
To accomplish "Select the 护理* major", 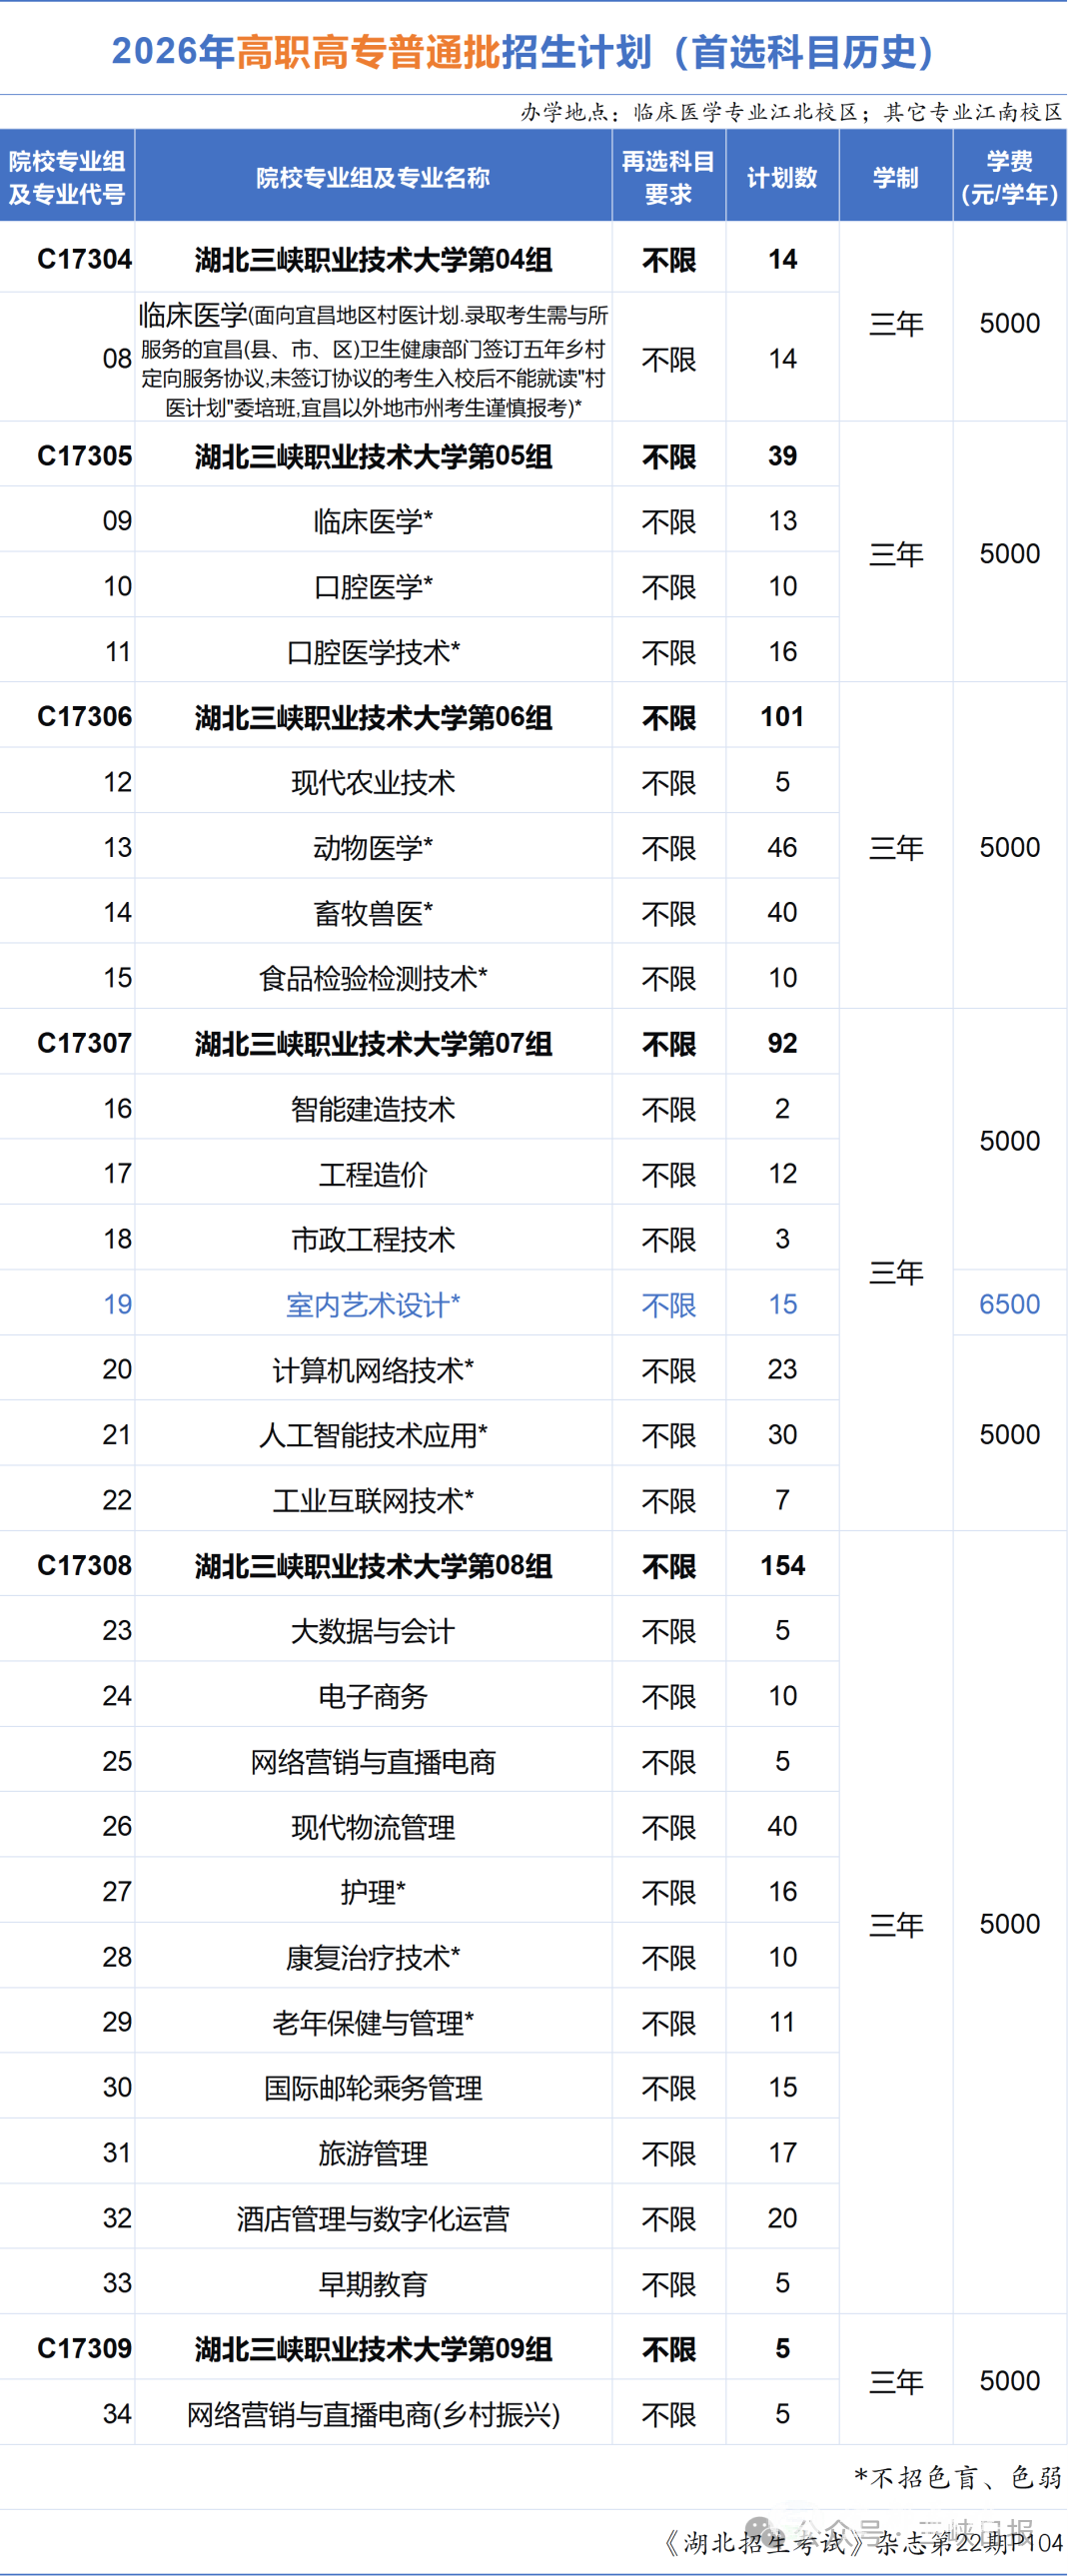I will point(373,1892).
